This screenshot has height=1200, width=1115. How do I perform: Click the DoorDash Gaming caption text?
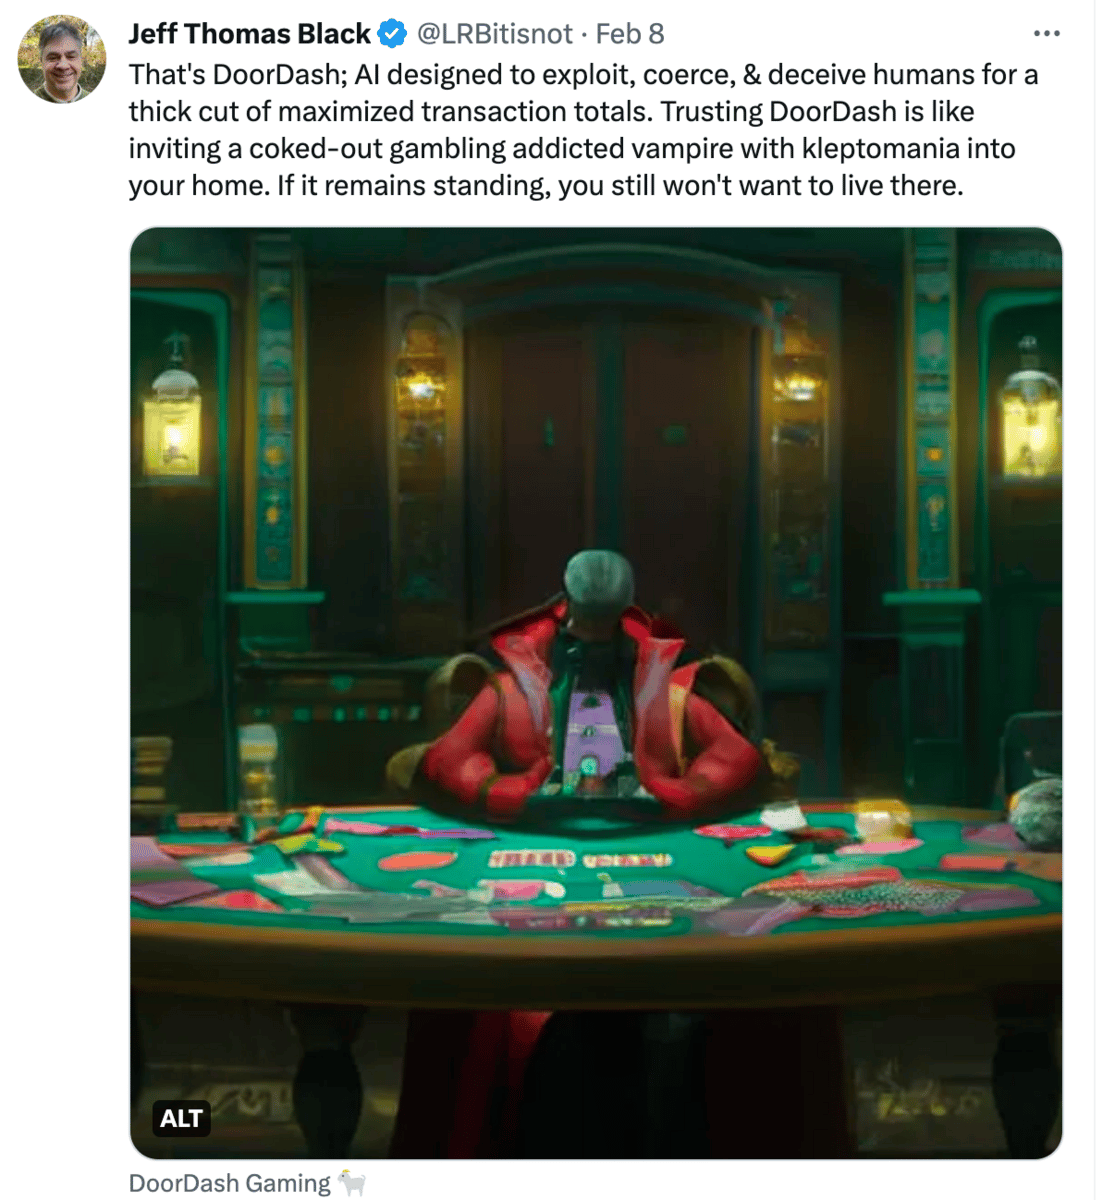(x=229, y=1183)
